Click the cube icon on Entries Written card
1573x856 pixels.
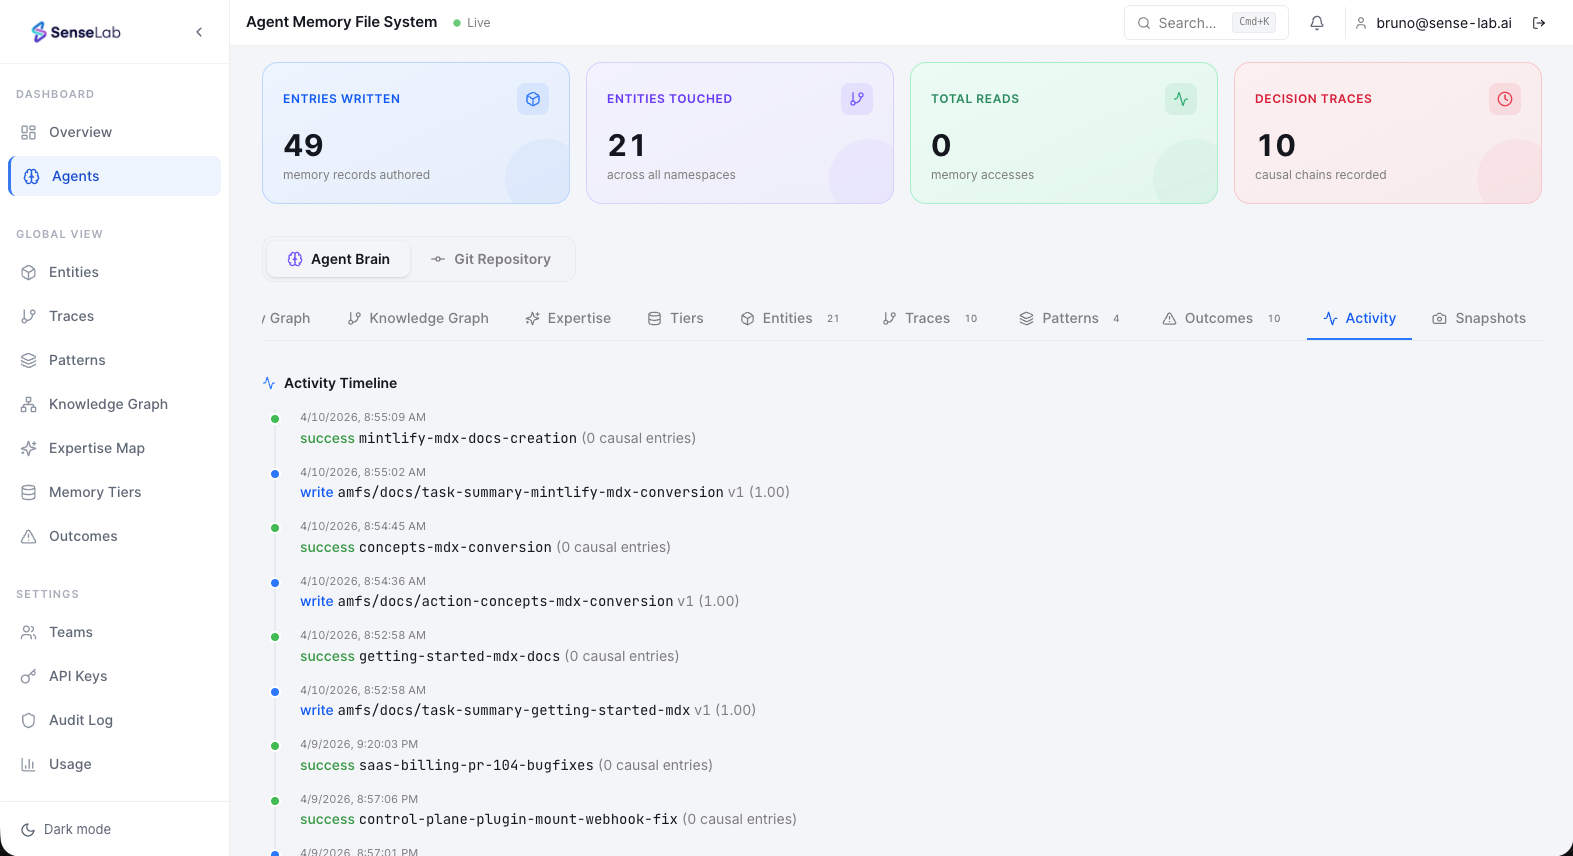[533, 99]
